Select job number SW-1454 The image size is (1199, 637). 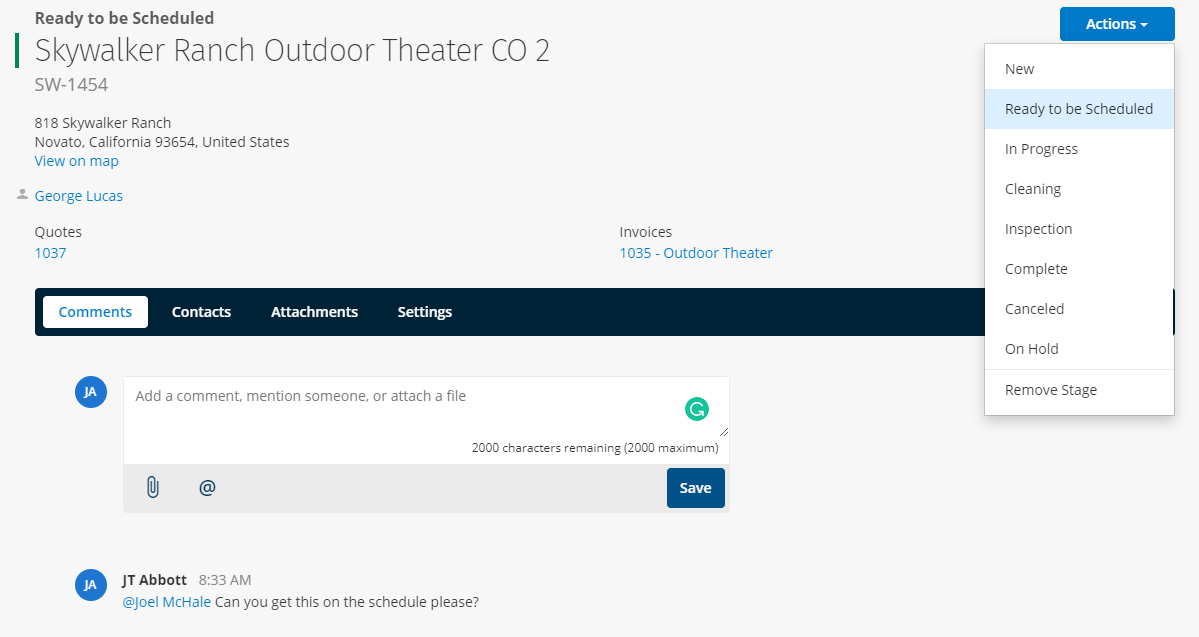(71, 85)
